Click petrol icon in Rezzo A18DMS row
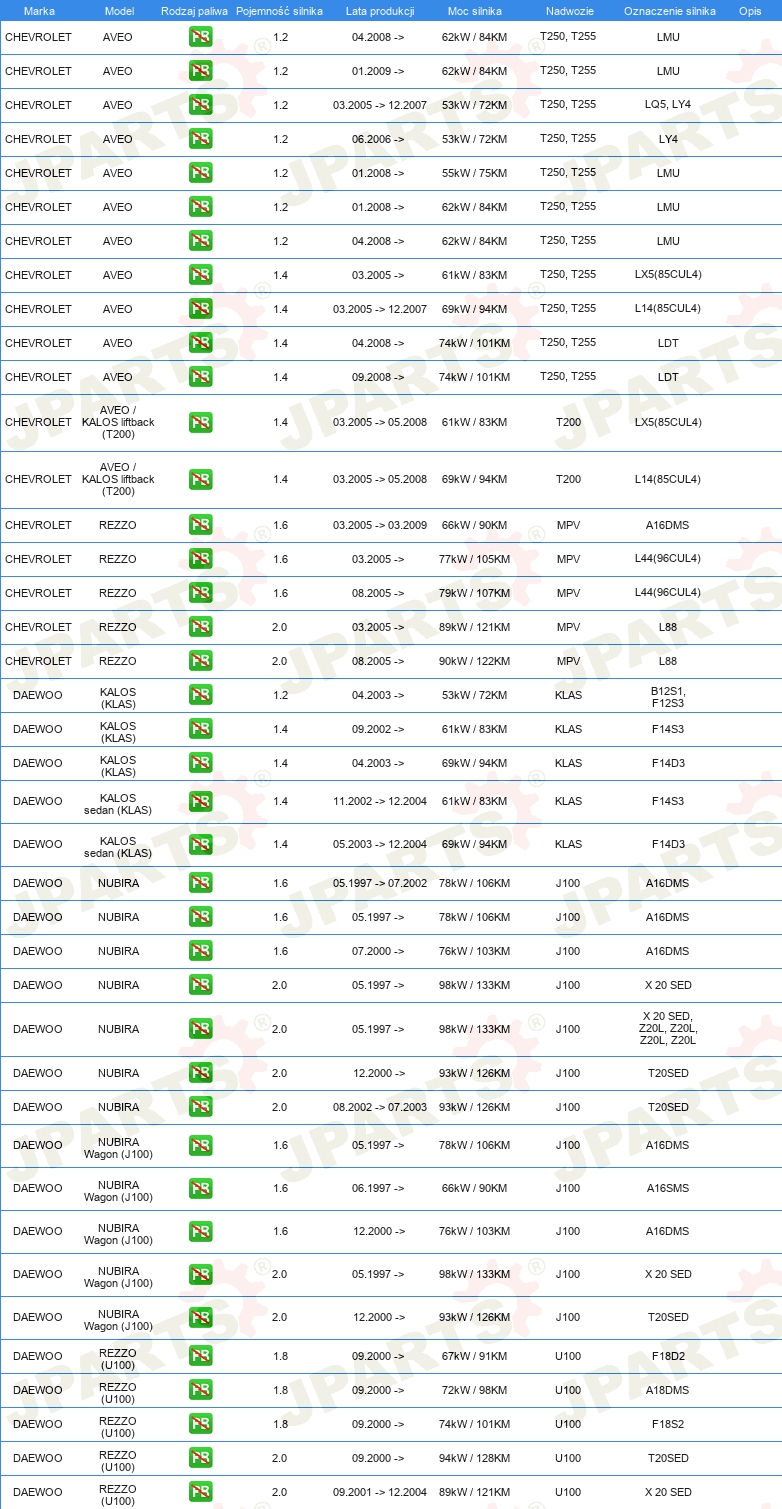The height and width of the screenshot is (1509, 782). click(x=200, y=1390)
